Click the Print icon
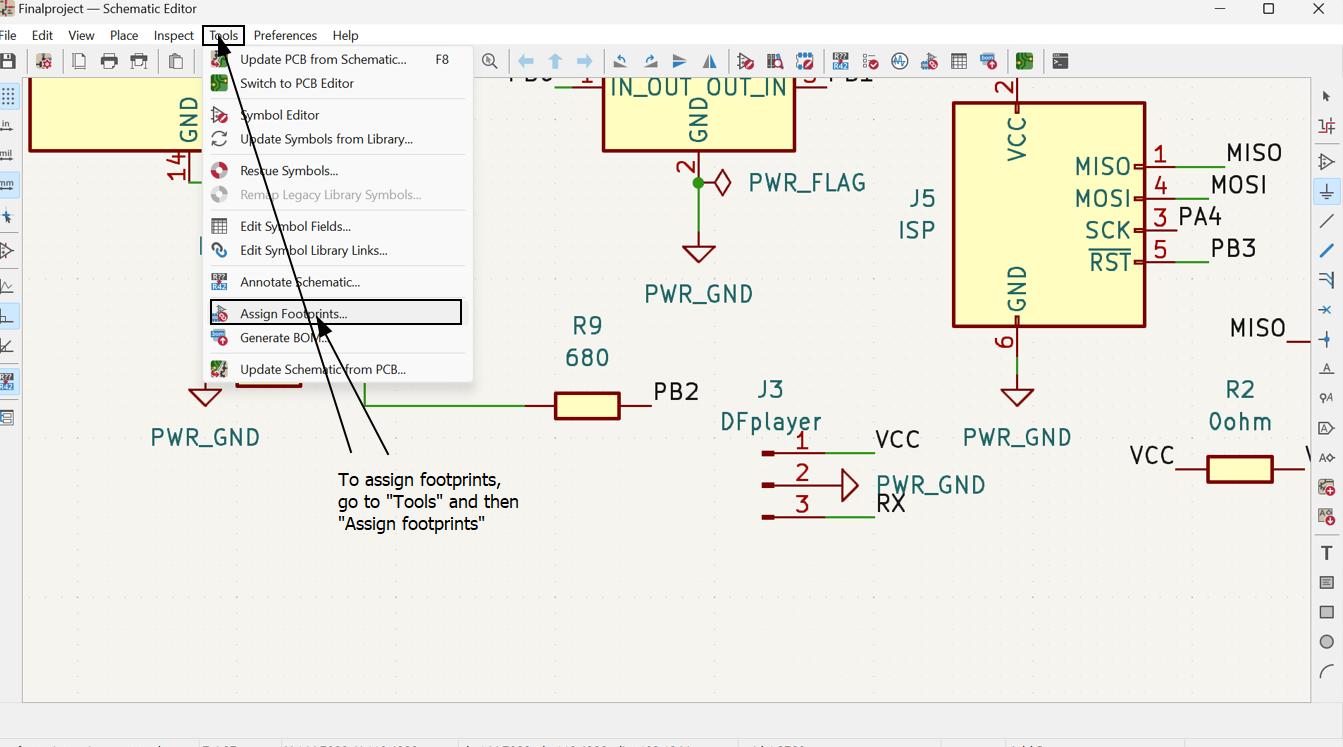The width and height of the screenshot is (1343, 747). 109,61
